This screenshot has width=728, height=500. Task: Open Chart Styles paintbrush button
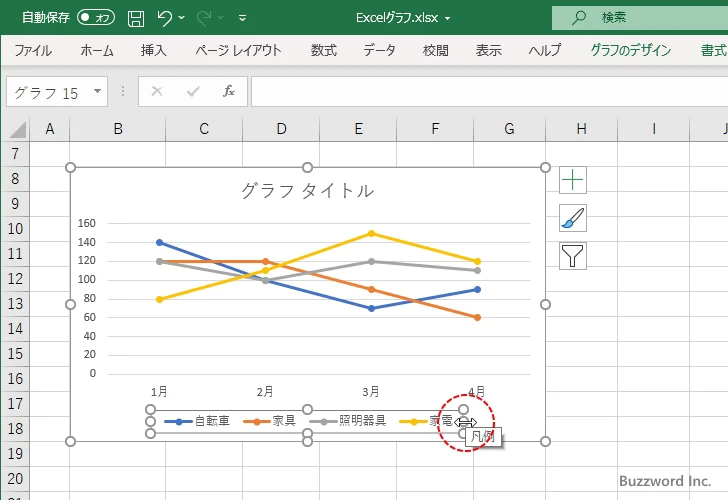[x=573, y=218]
